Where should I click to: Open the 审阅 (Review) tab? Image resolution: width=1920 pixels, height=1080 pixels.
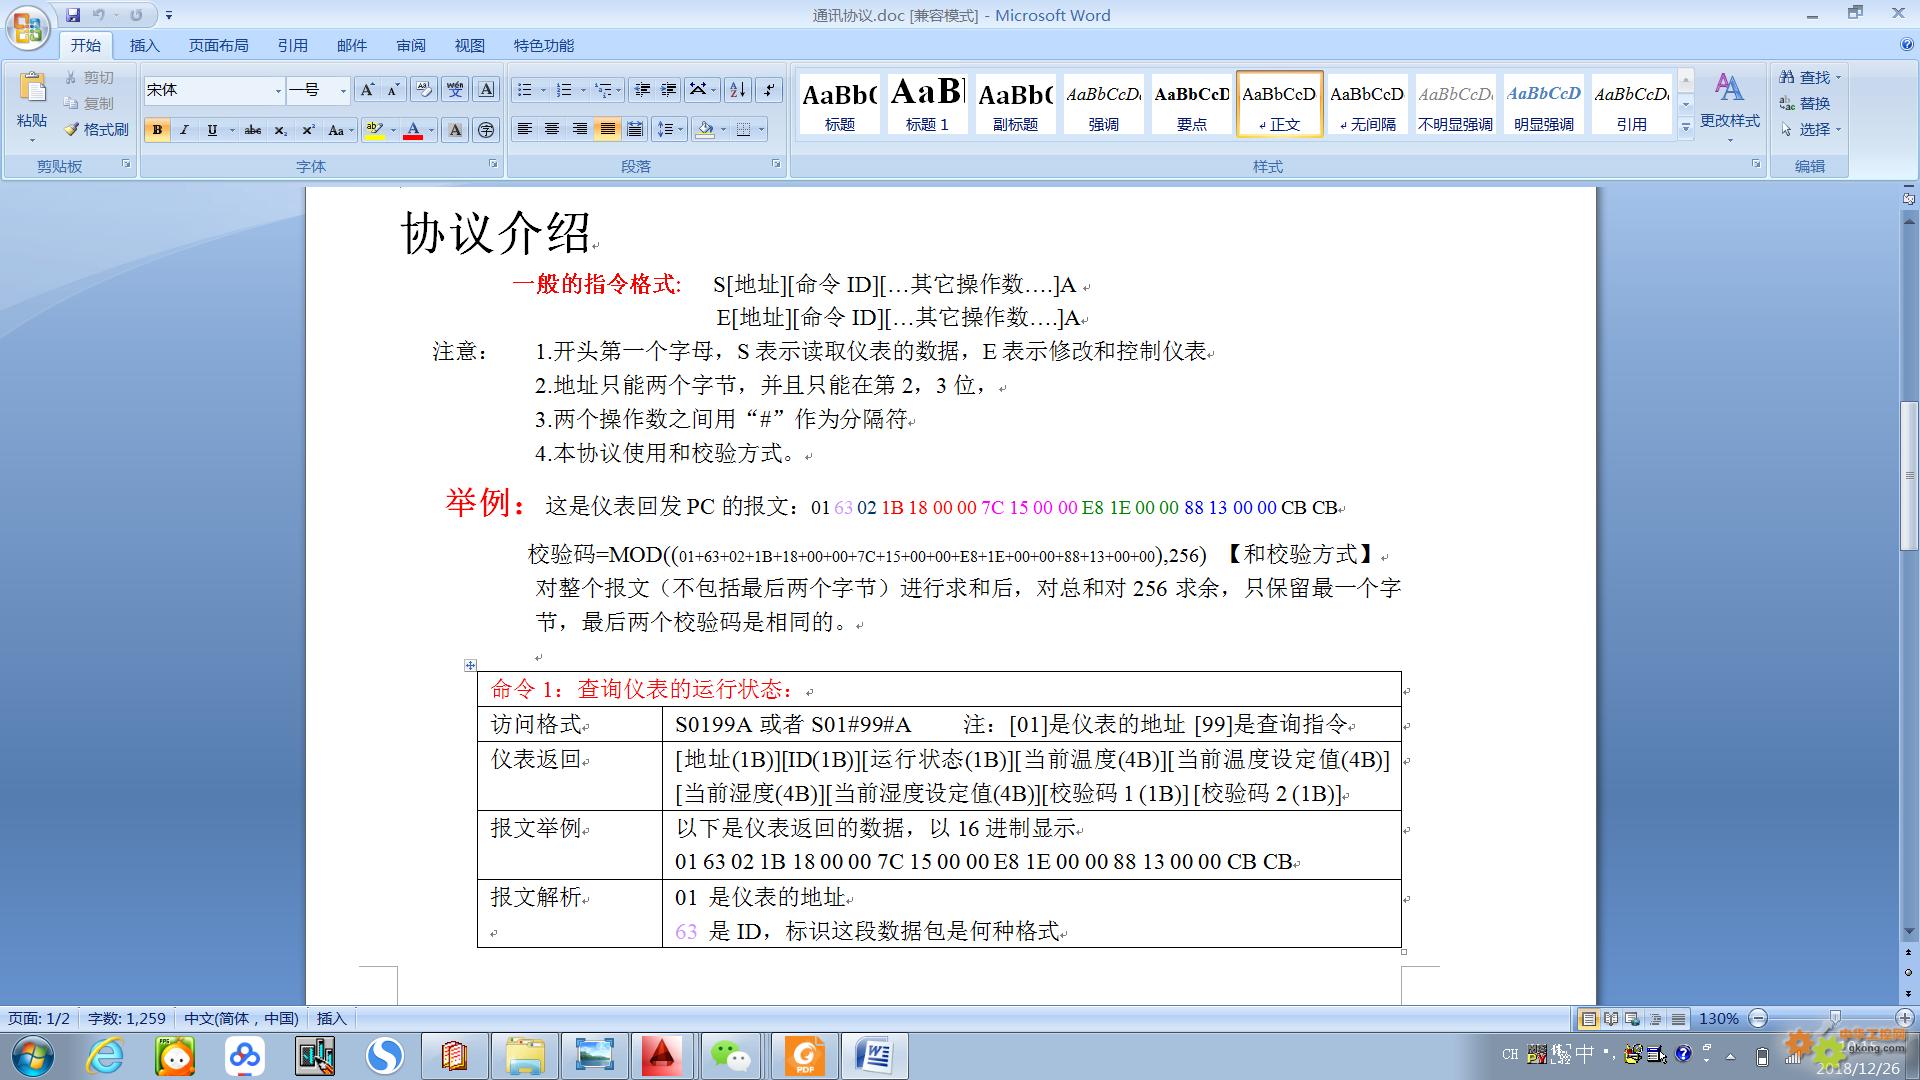click(410, 45)
